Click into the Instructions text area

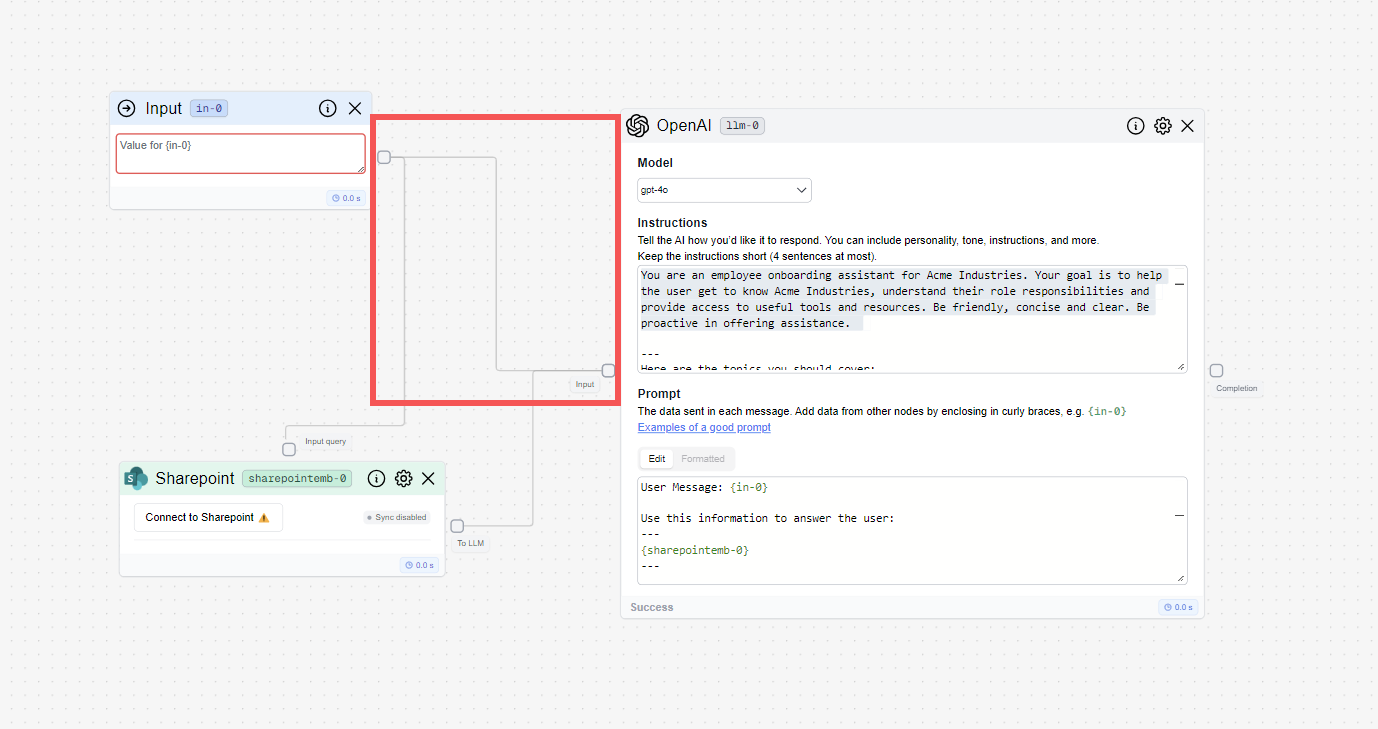[x=912, y=319]
